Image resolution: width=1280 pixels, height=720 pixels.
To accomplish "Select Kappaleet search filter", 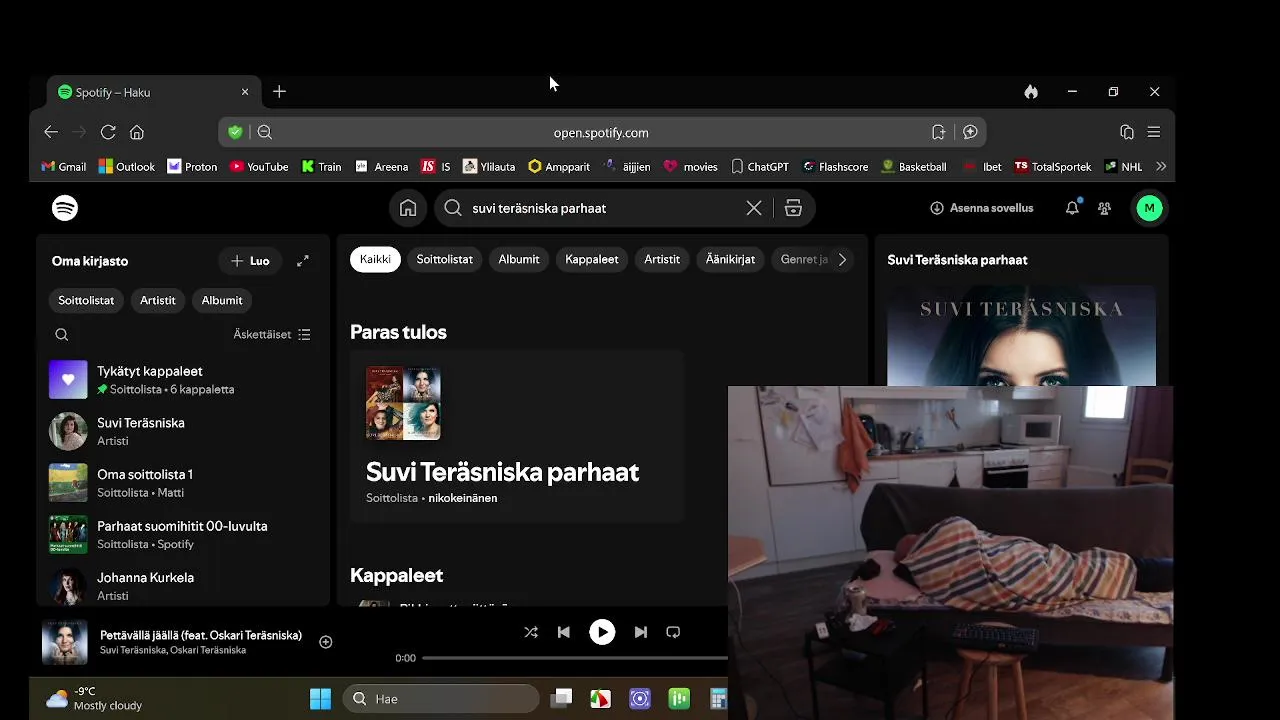I will click(x=592, y=259).
